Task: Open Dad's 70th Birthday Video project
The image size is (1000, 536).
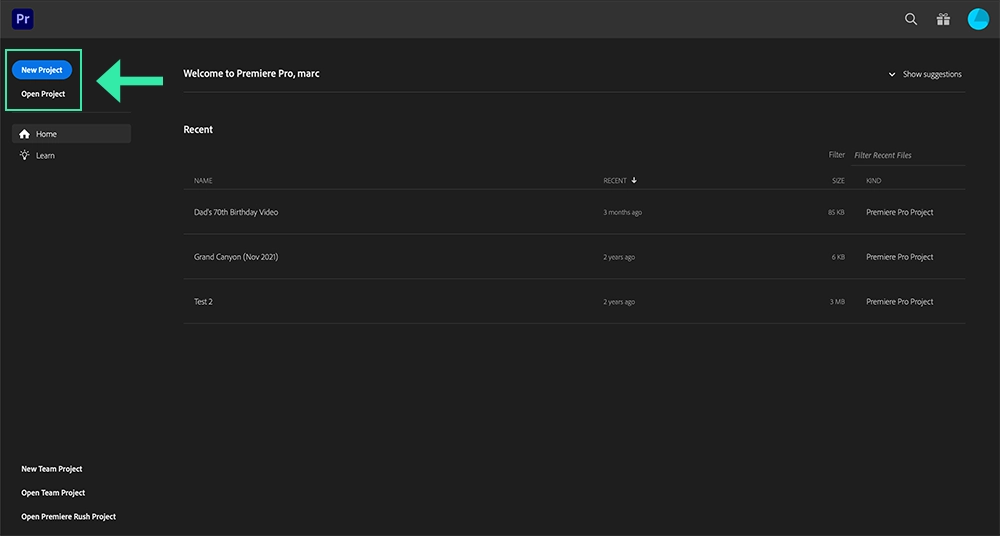Action: 236,212
